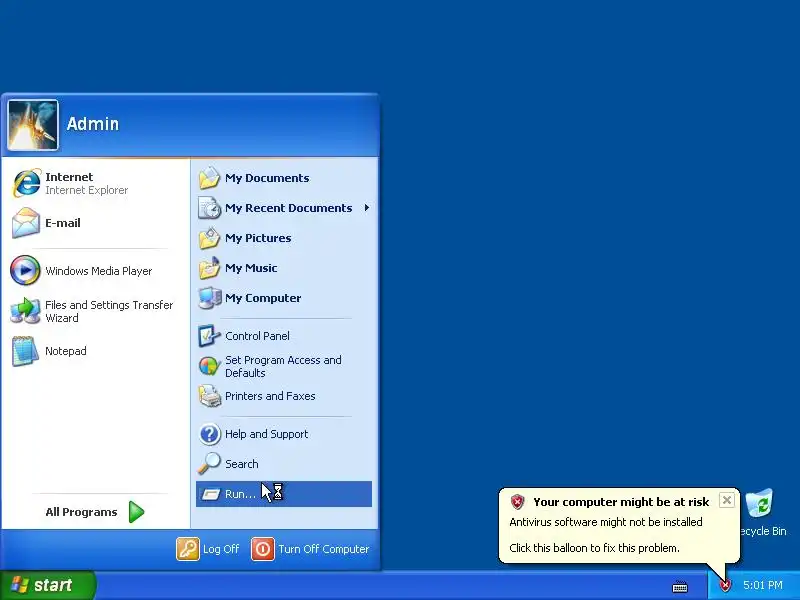This screenshot has height=600, width=800.
Task: Click the keyboard icon in the taskbar
Action: 680,587
